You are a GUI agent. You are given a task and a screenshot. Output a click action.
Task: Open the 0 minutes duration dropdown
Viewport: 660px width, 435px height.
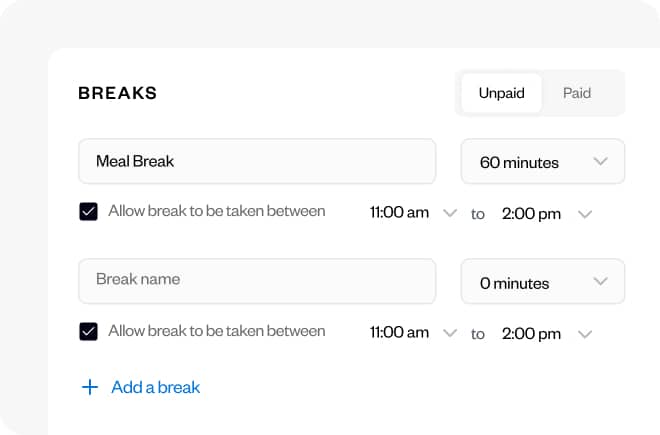click(x=542, y=282)
